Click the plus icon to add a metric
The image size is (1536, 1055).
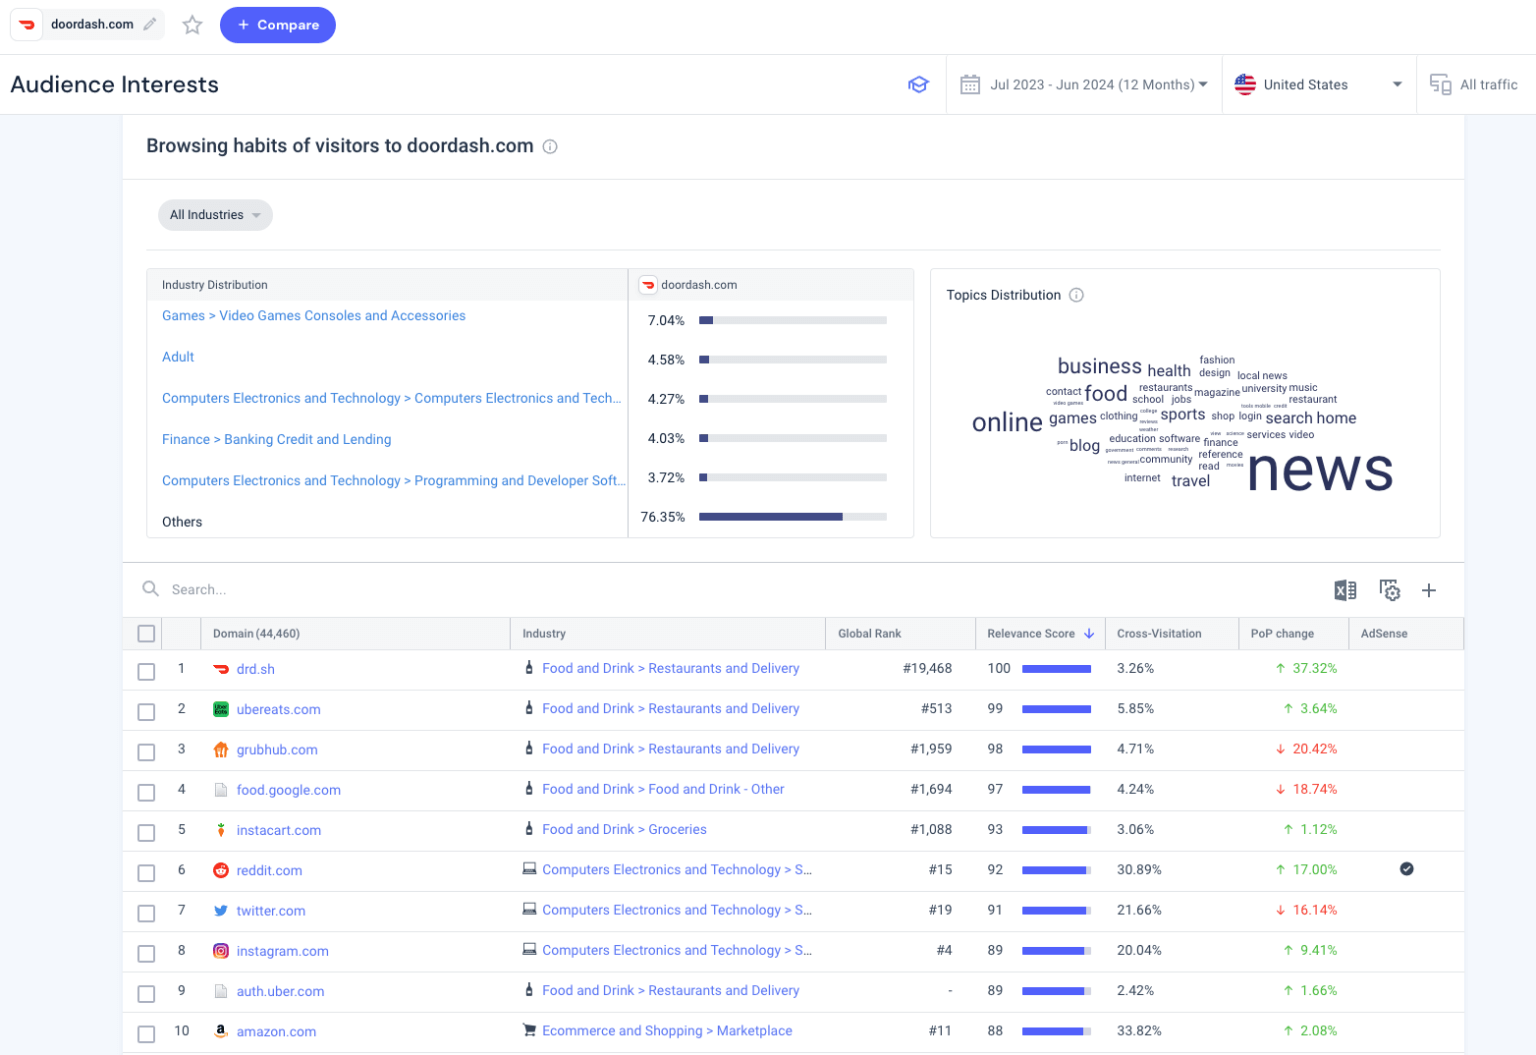coord(1429,590)
